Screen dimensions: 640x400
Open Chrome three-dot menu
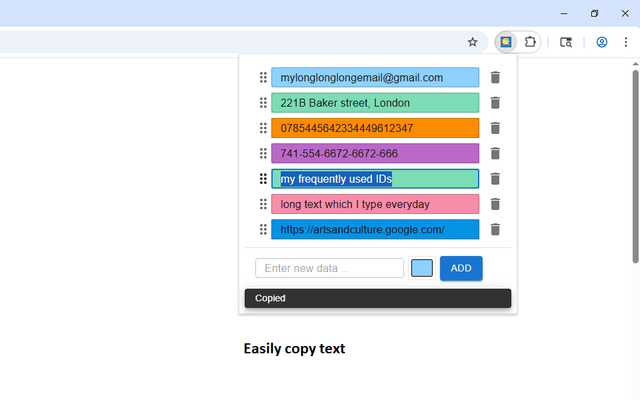(626, 42)
